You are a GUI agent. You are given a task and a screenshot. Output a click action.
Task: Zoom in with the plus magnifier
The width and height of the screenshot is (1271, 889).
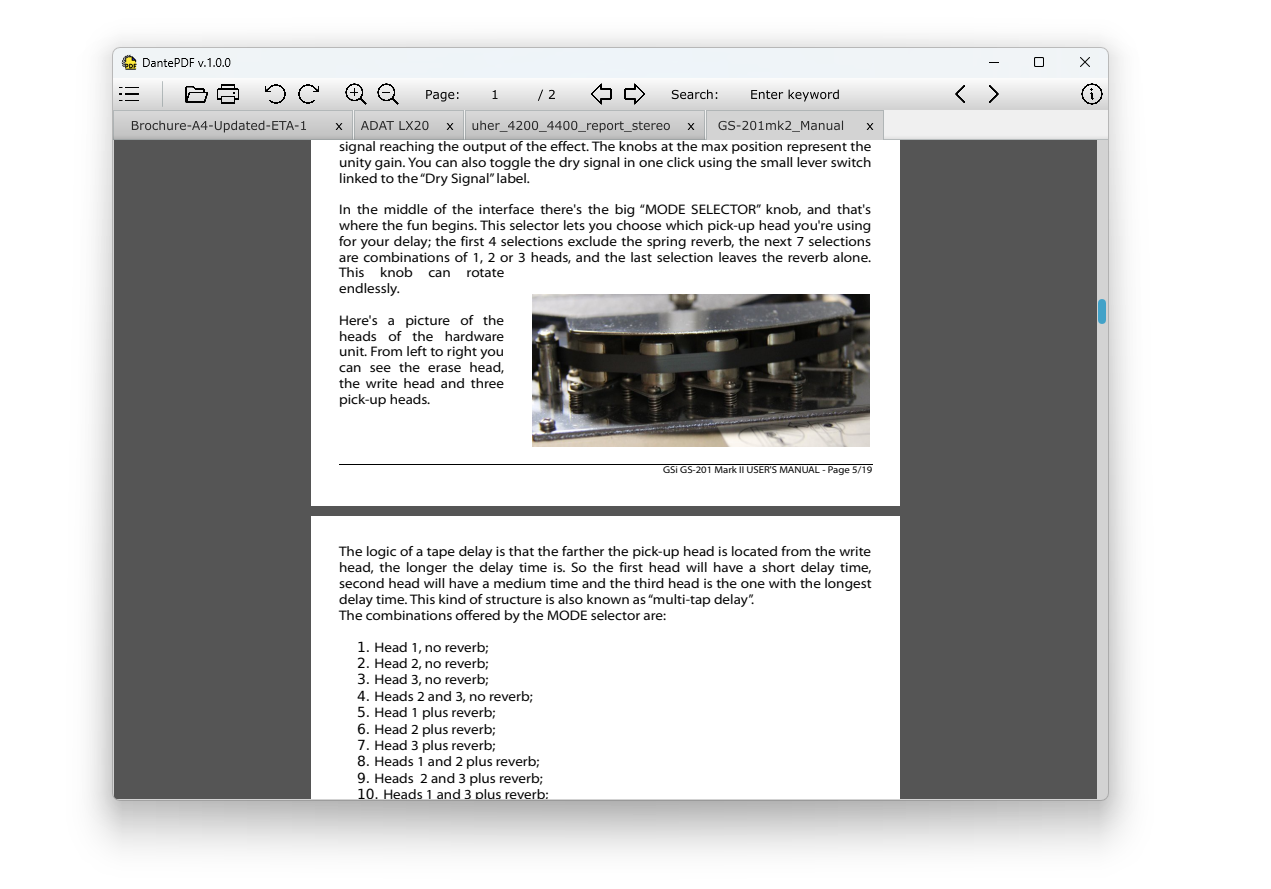[355, 94]
